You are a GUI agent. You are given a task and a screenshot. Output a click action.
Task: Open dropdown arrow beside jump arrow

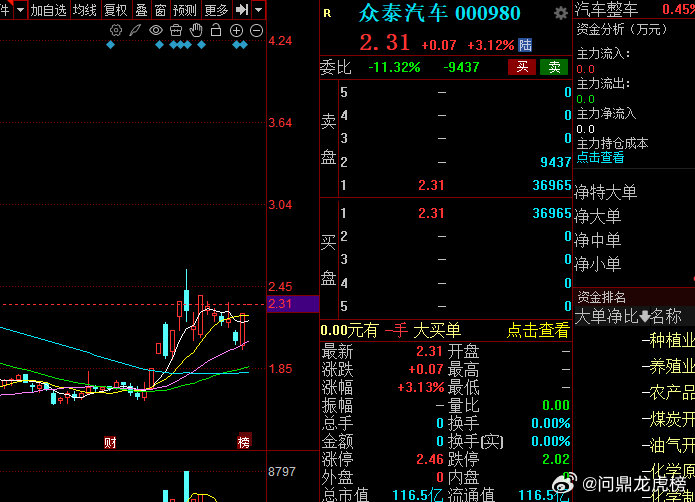(258, 9)
